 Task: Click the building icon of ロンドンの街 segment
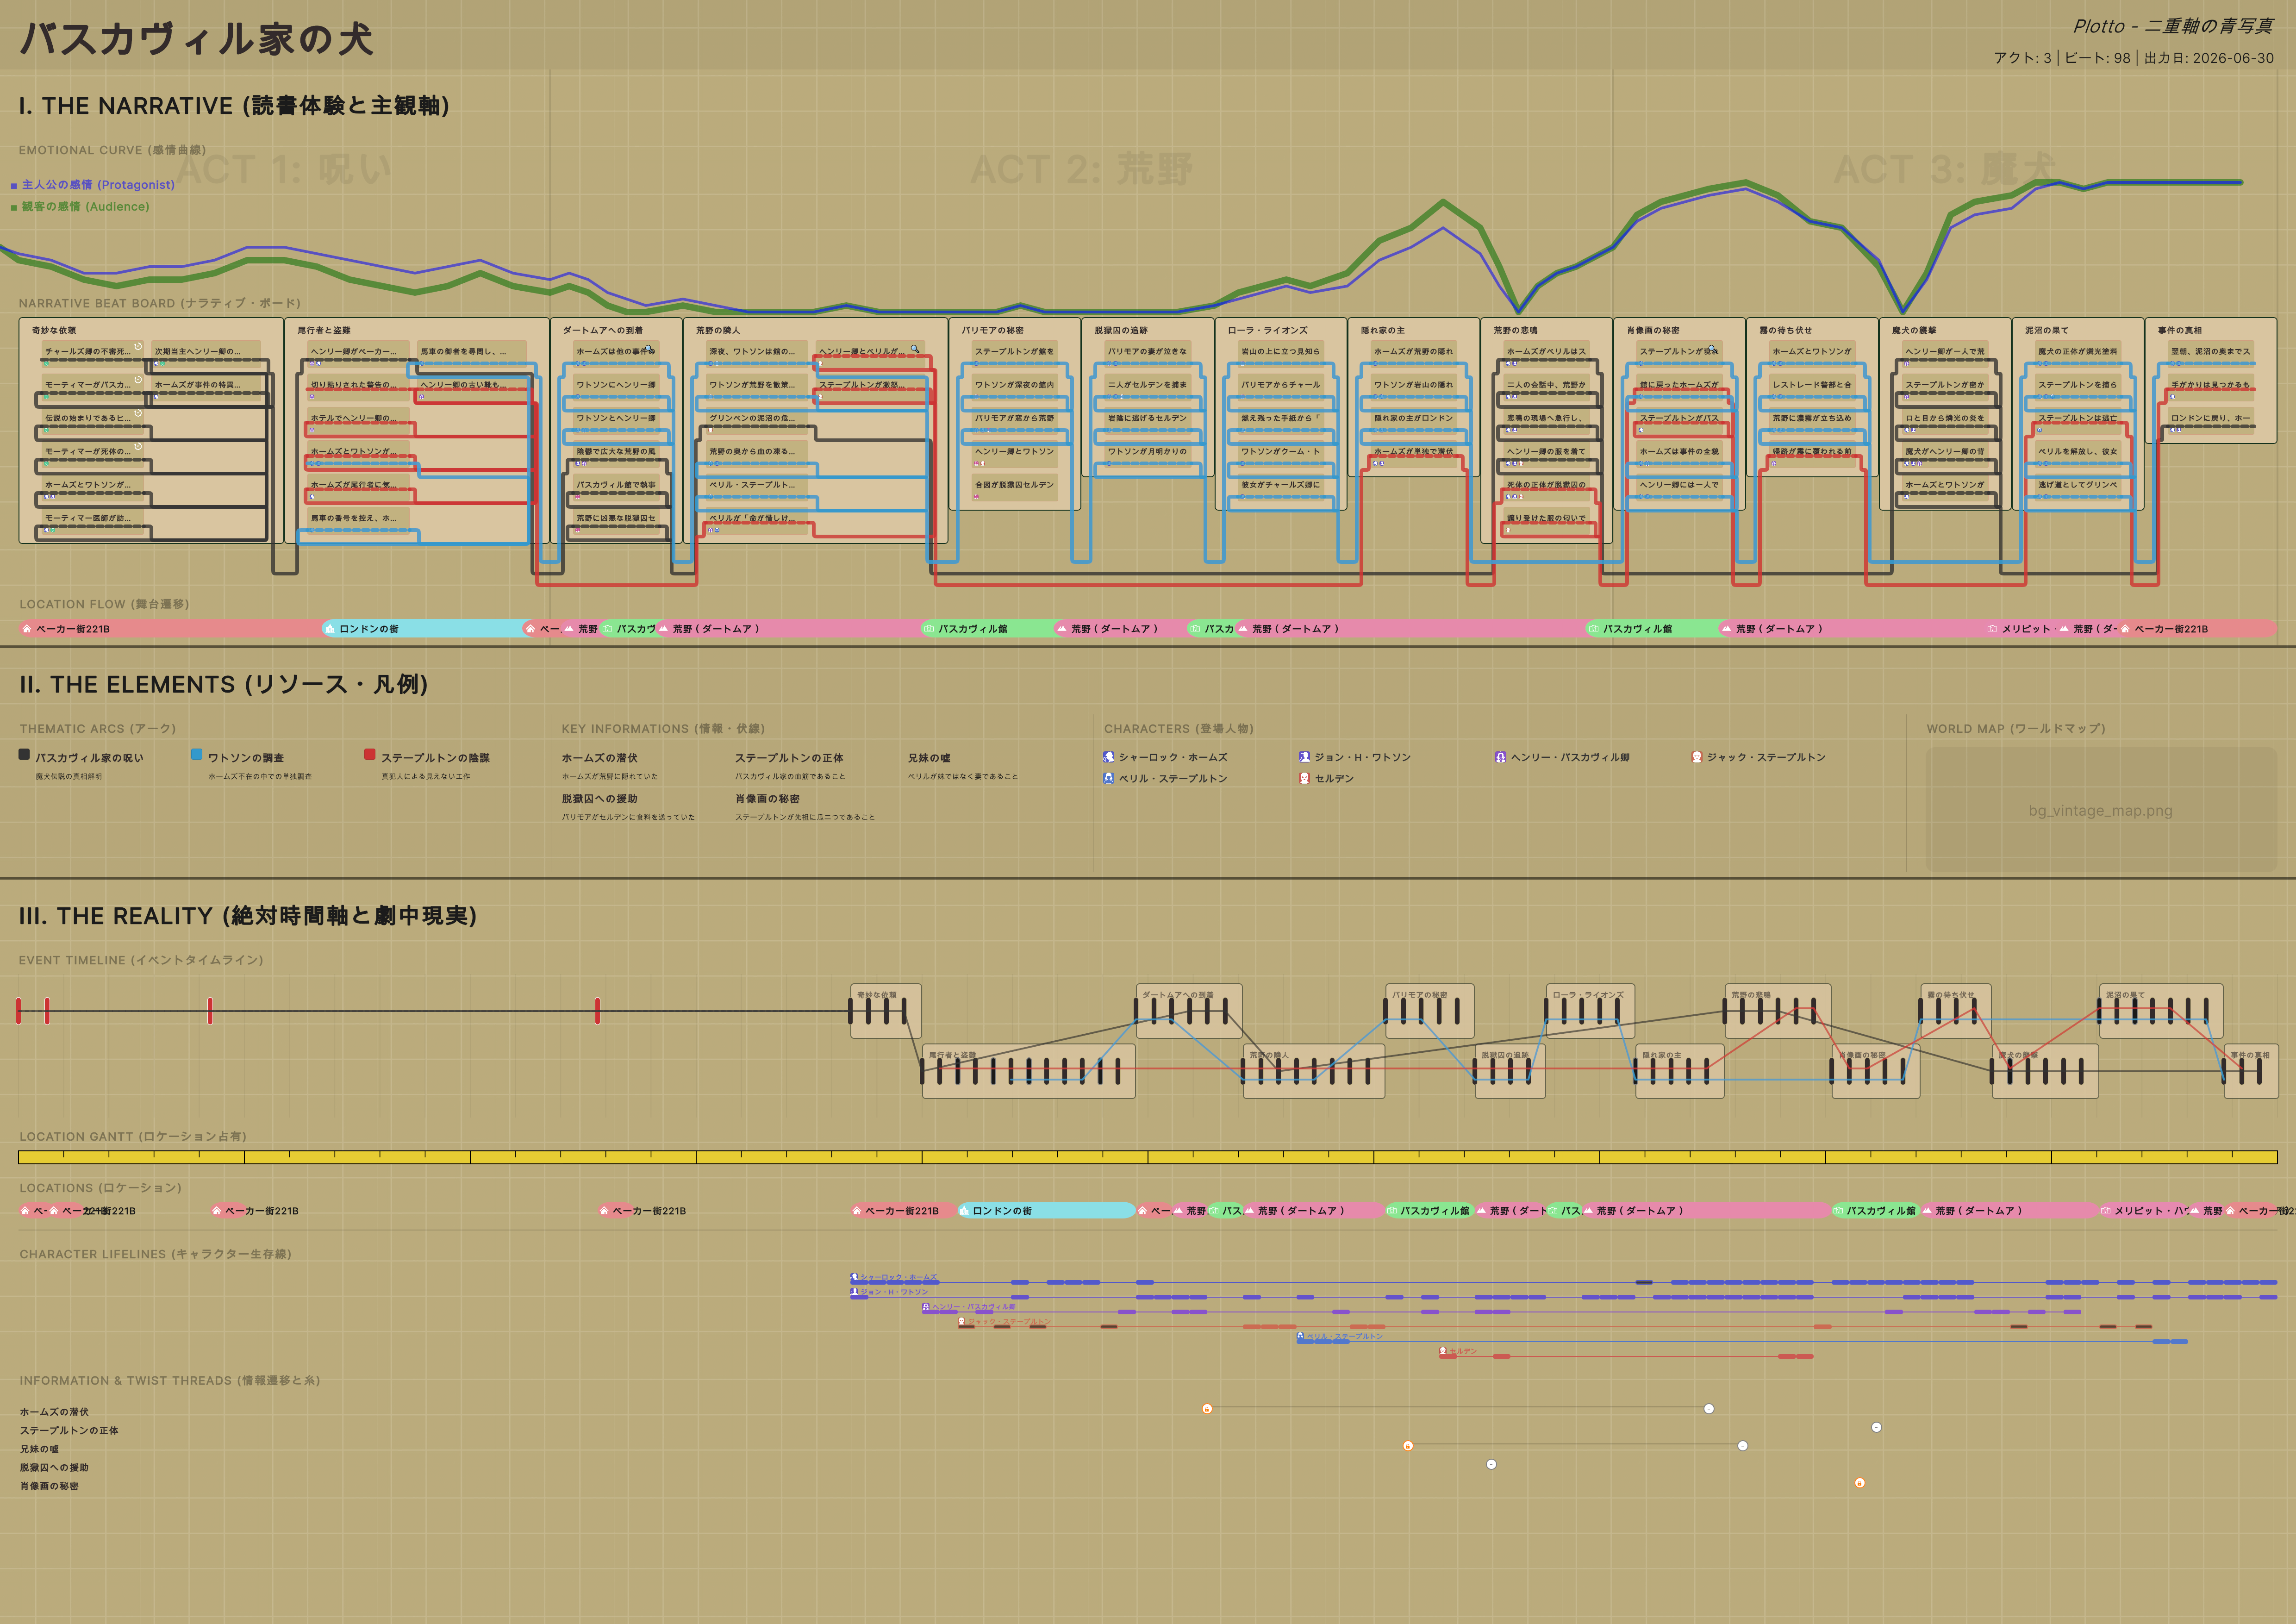point(329,629)
